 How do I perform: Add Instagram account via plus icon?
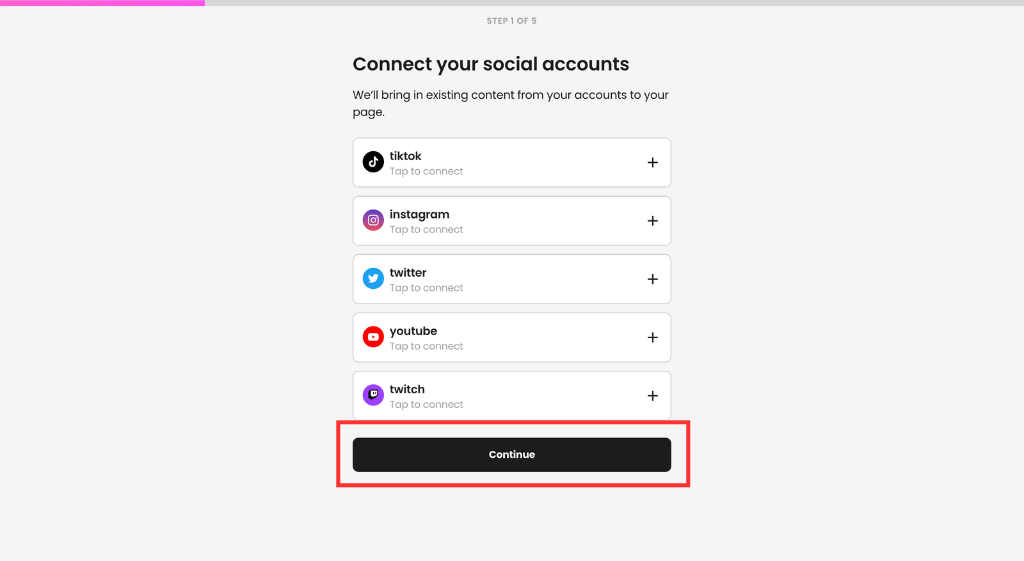point(652,221)
